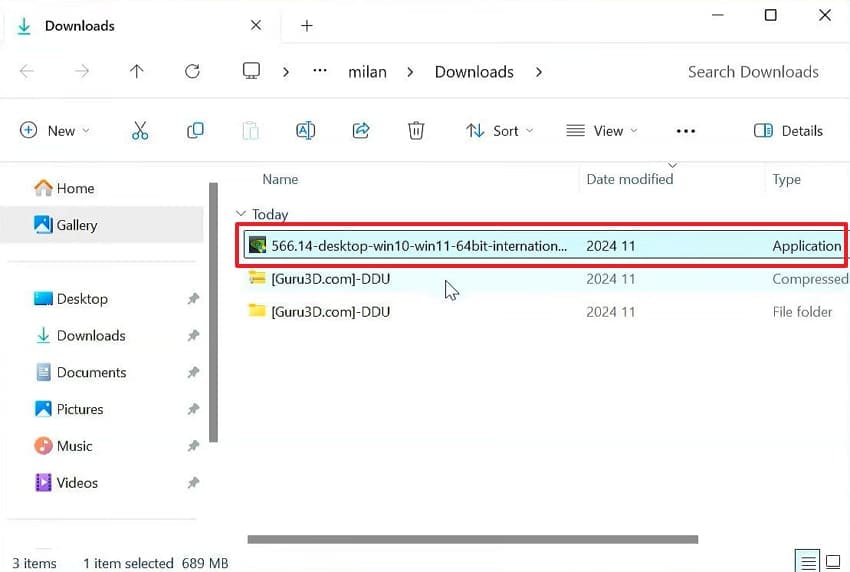850x572 pixels.
Task: Unpin Downloads from quick access
Action: click(x=194, y=335)
